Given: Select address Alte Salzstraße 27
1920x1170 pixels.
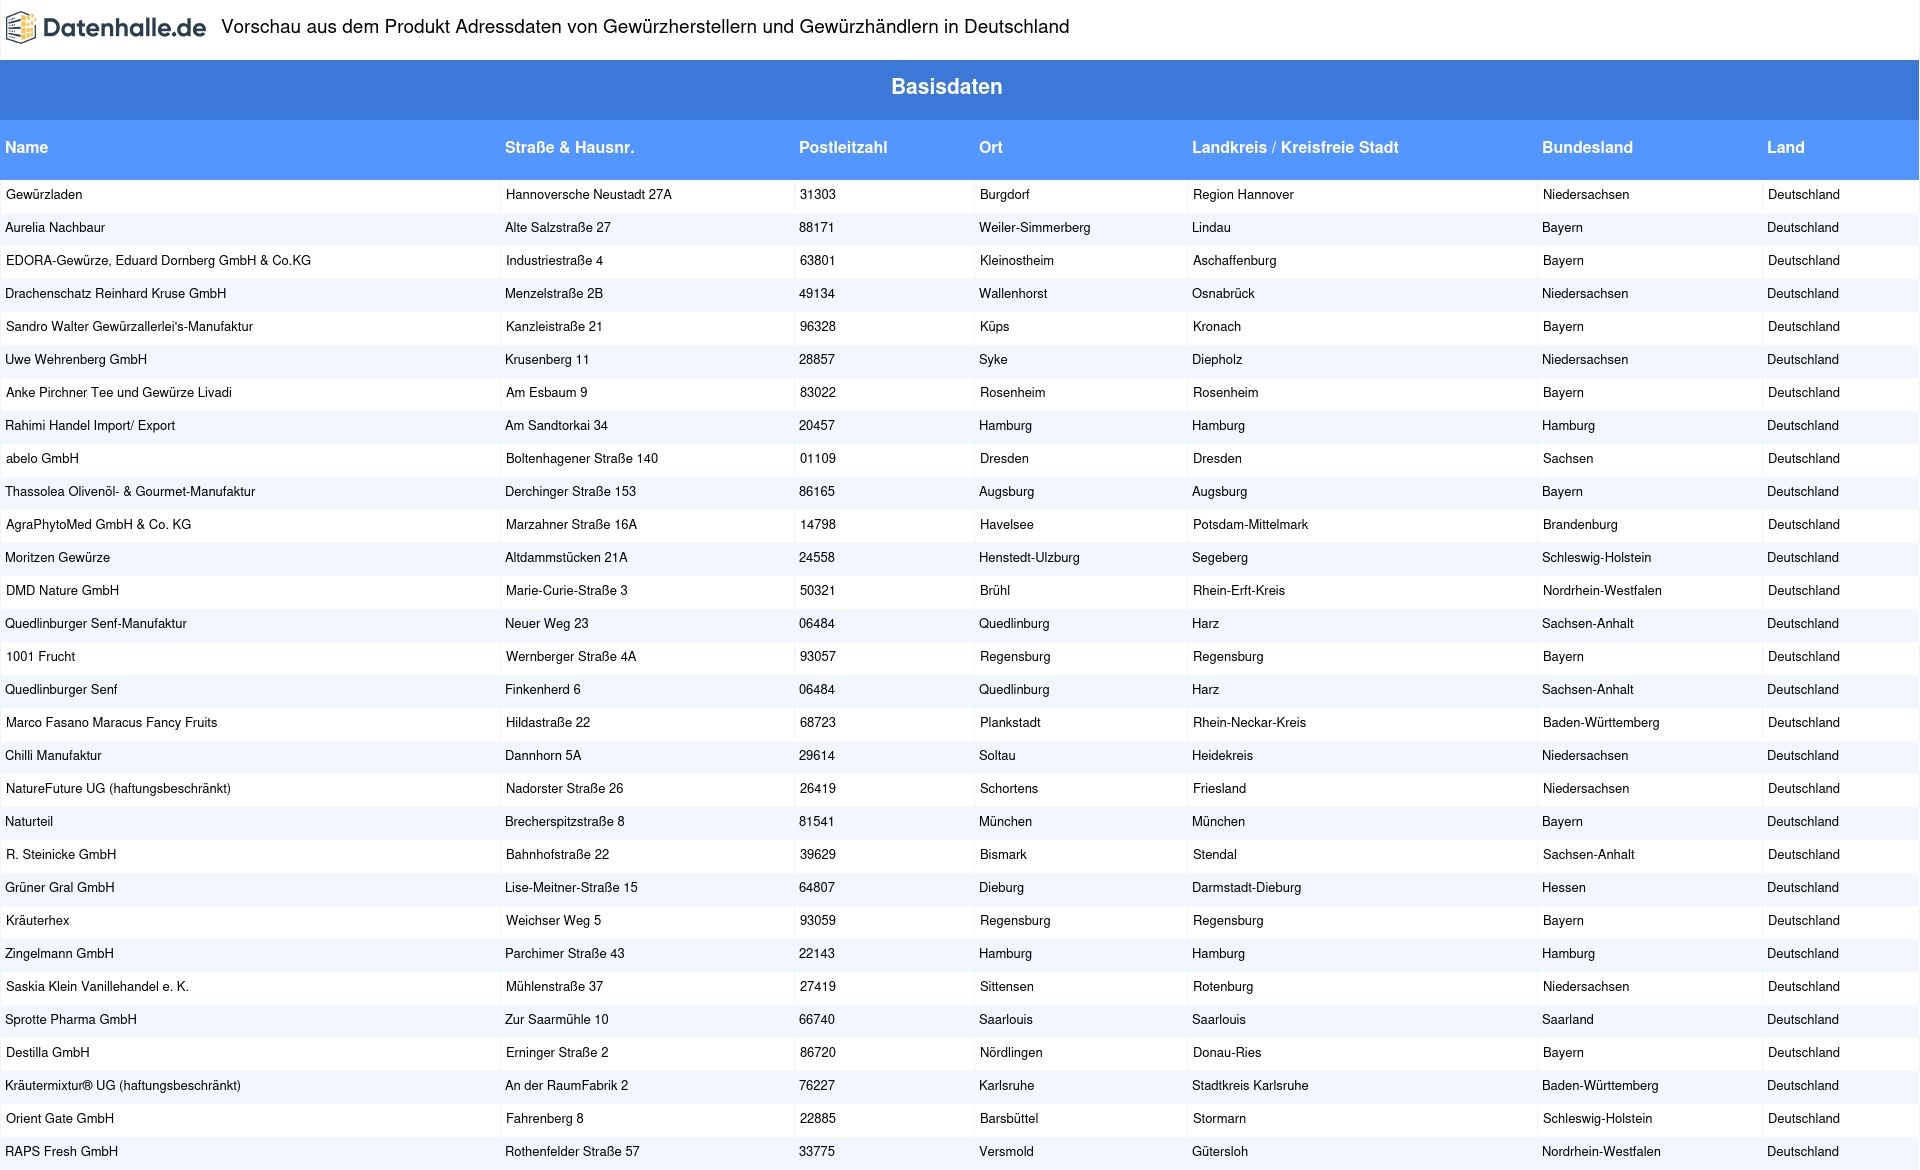Looking at the screenshot, I should 558,228.
